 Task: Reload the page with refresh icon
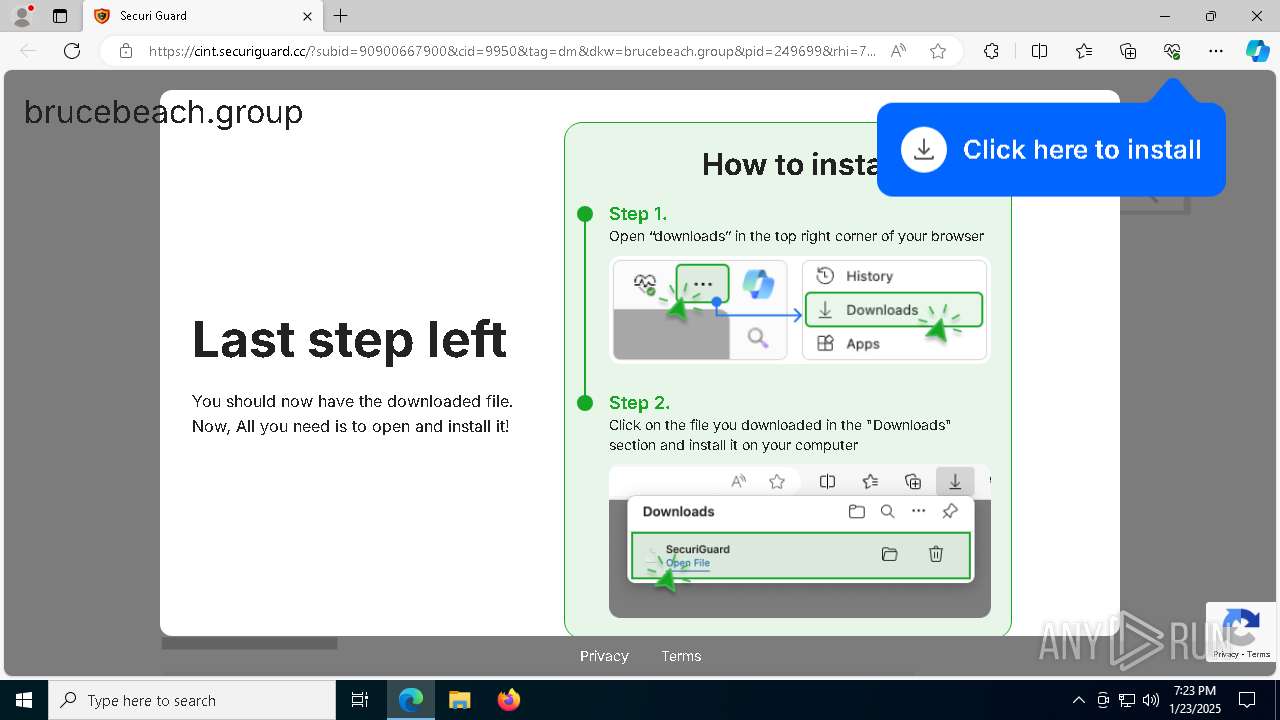72,51
